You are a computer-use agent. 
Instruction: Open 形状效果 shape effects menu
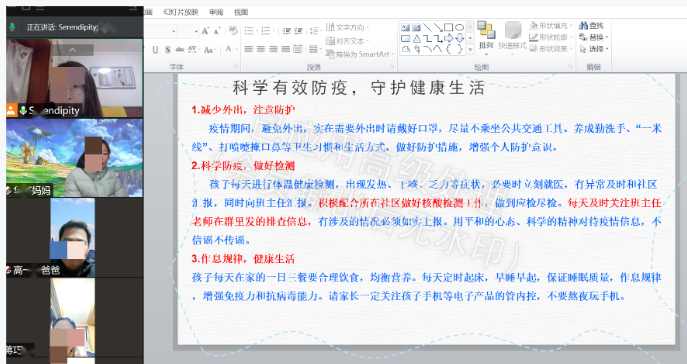point(551,49)
